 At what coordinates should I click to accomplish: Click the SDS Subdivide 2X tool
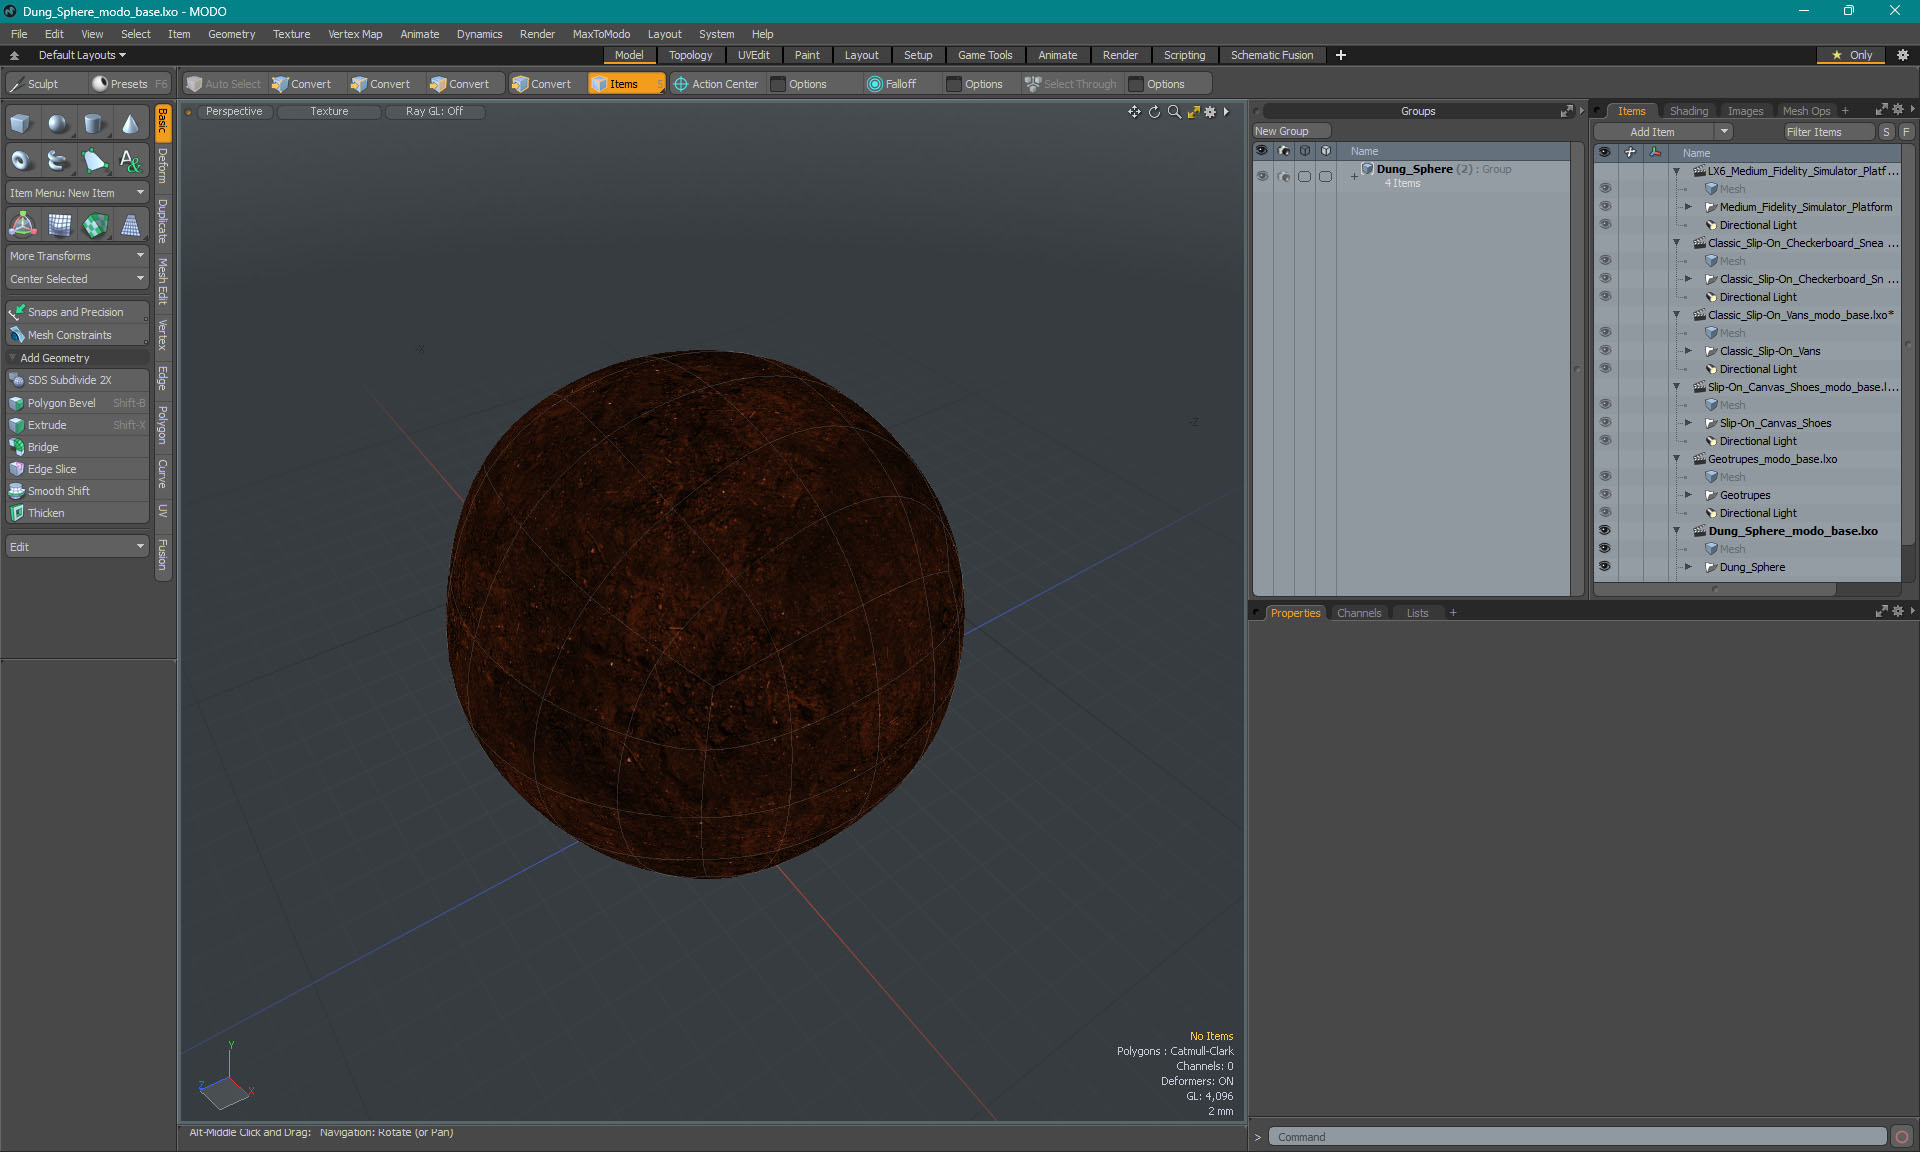coord(77,380)
